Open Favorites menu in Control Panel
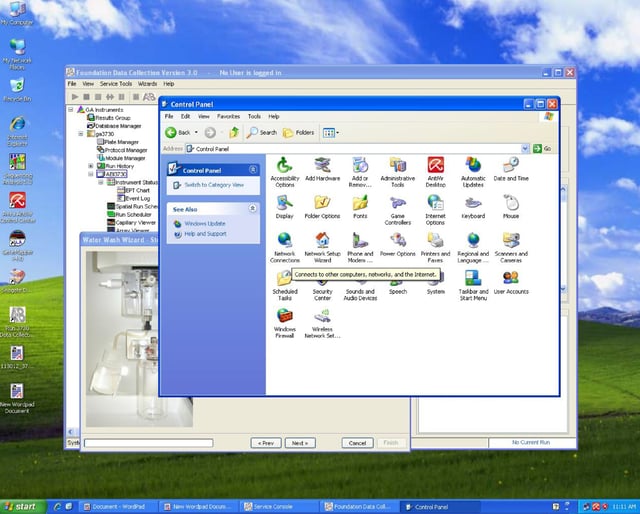The height and width of the screenshot is (514, 640). [x=228, y=116]
